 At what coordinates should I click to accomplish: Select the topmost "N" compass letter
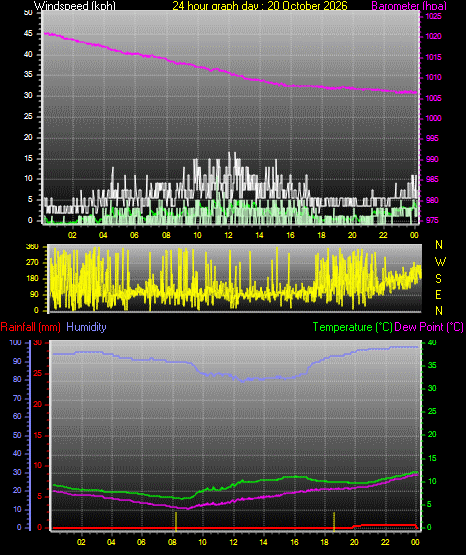tap(439, 245)
